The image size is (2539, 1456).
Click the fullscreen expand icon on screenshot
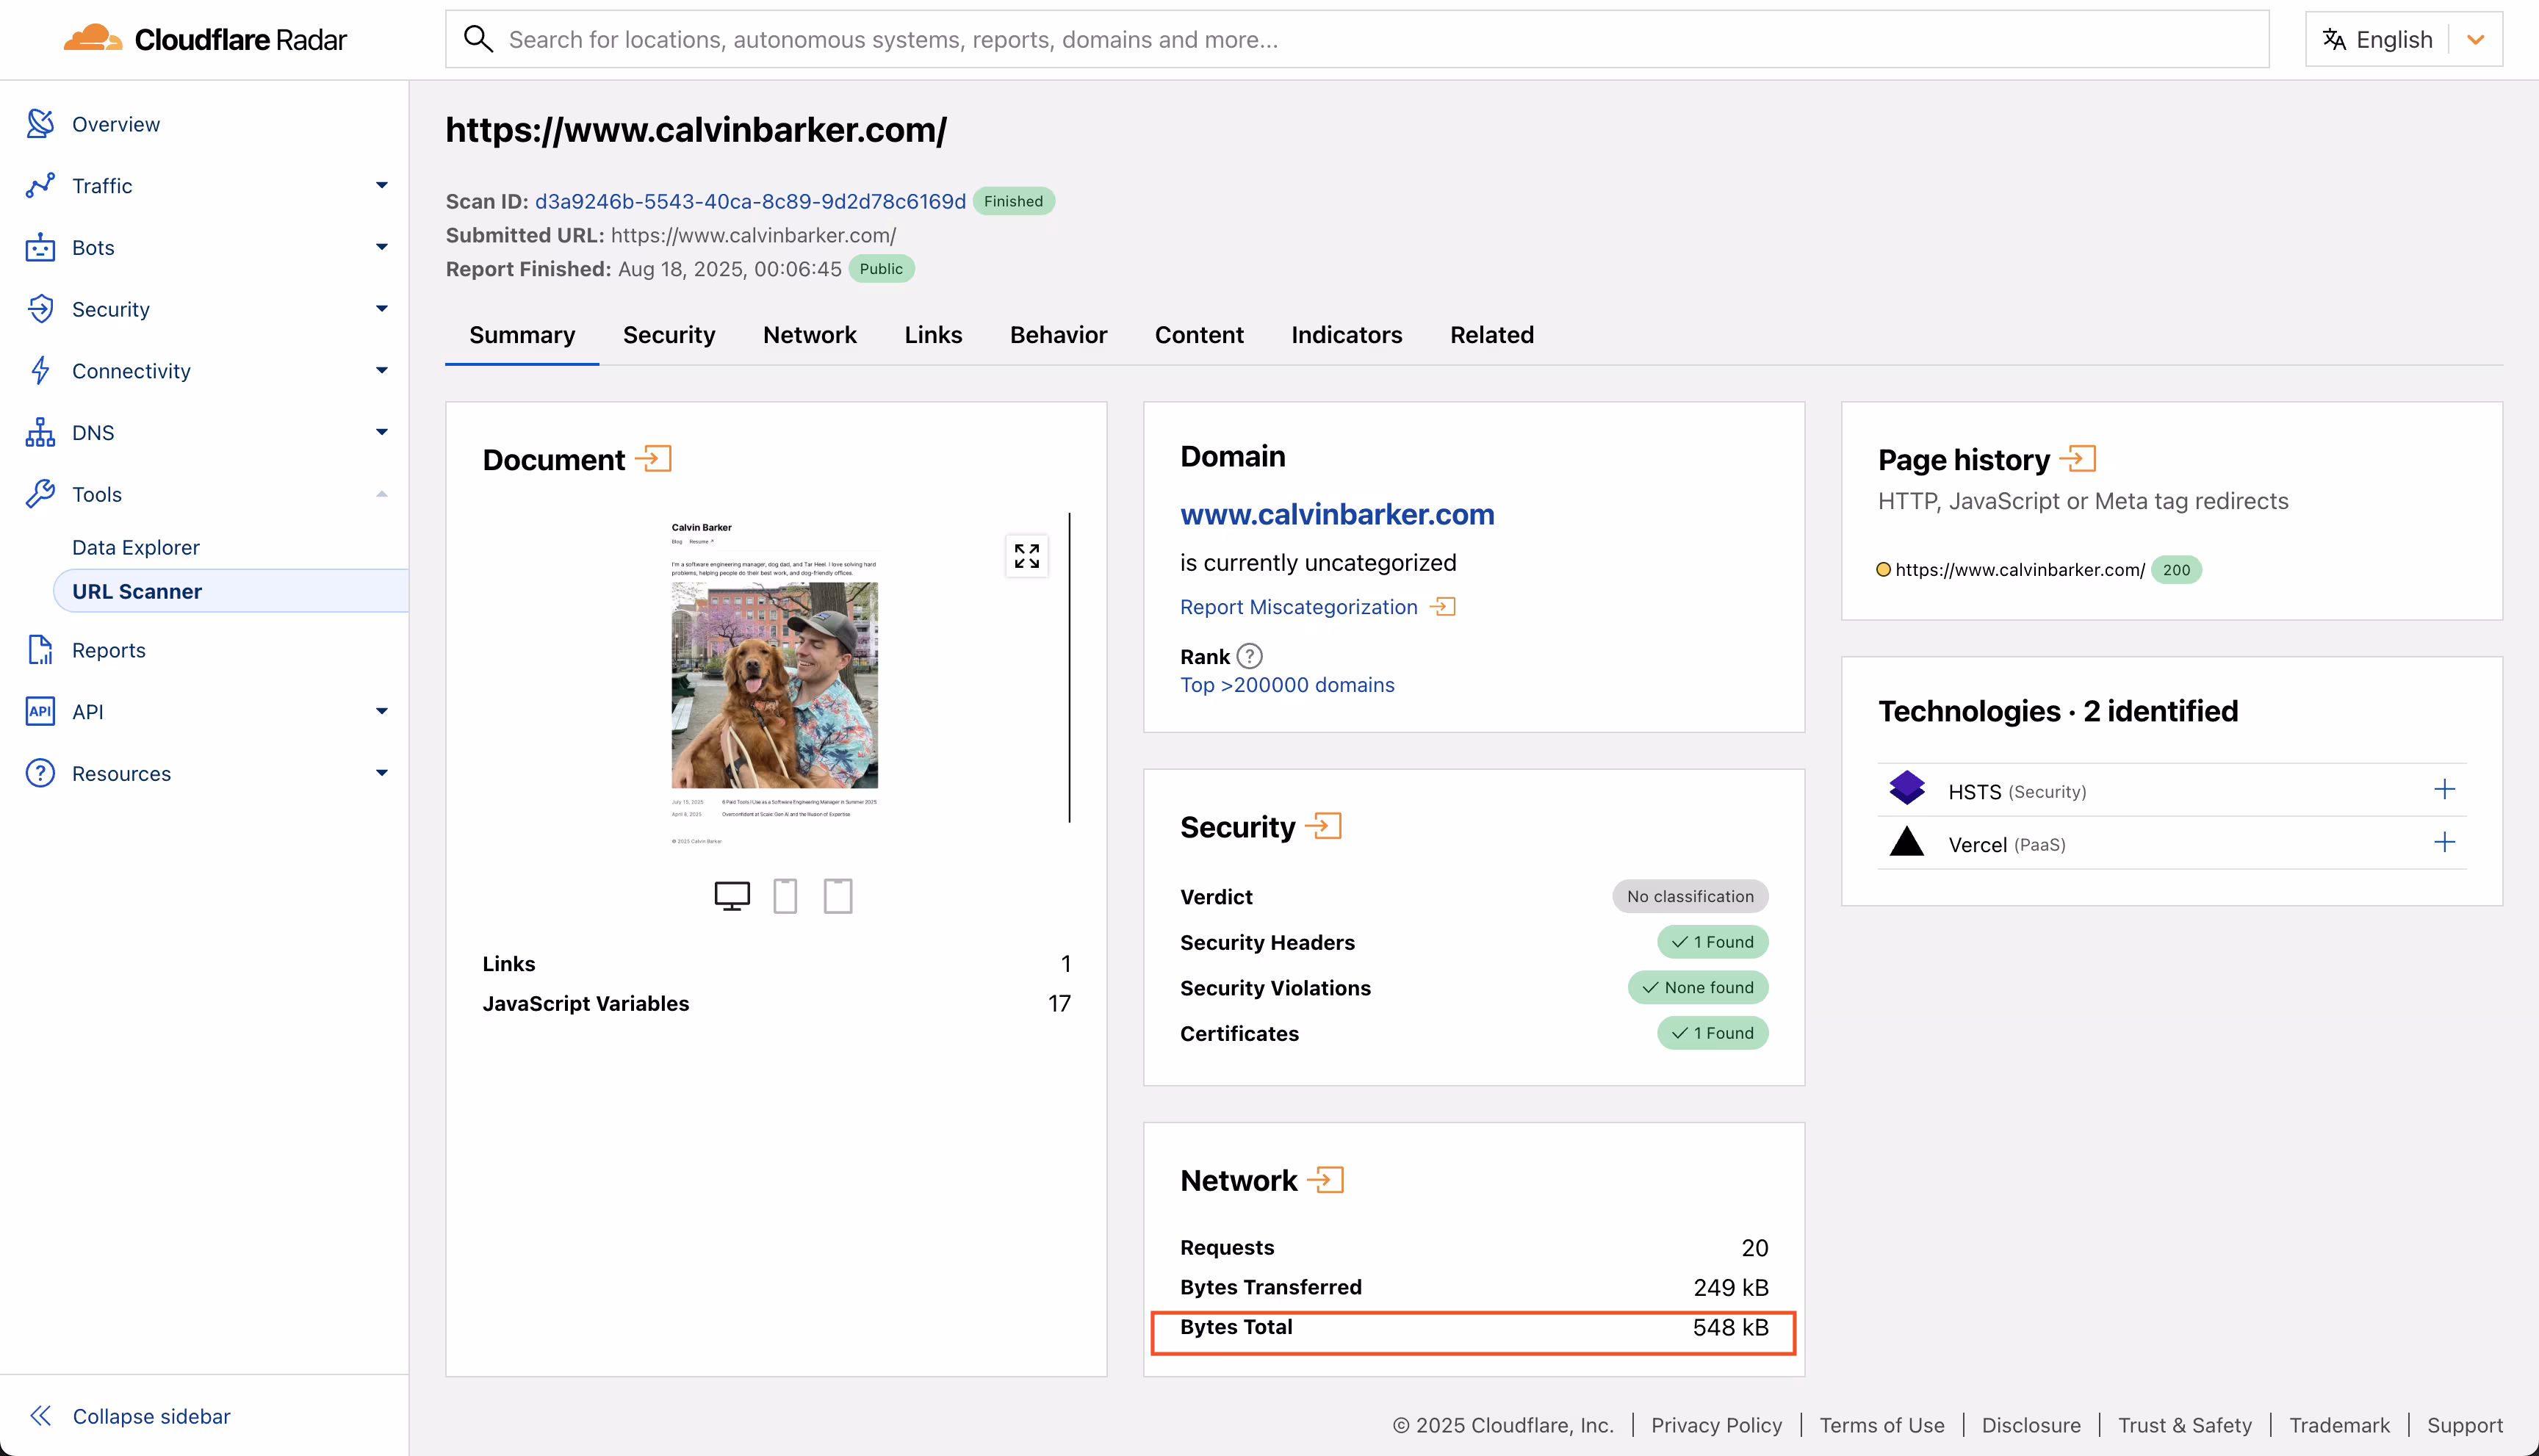tap(1026, 556)
